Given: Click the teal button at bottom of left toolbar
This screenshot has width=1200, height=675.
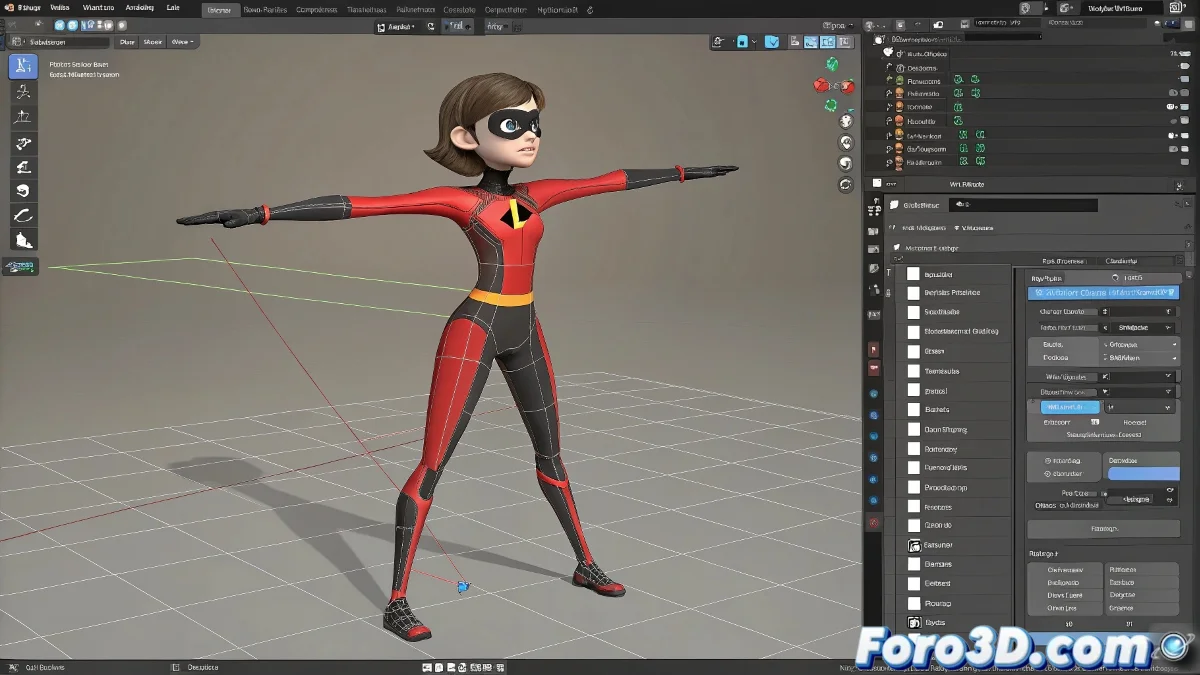Looking at the screenshot, I should [x=21, y=266].
